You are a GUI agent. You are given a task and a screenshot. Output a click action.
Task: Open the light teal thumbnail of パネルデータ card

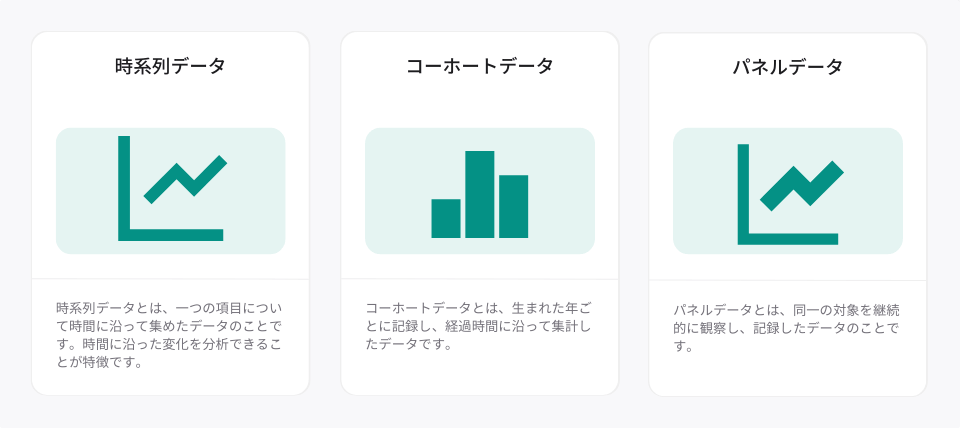point(787,190)
